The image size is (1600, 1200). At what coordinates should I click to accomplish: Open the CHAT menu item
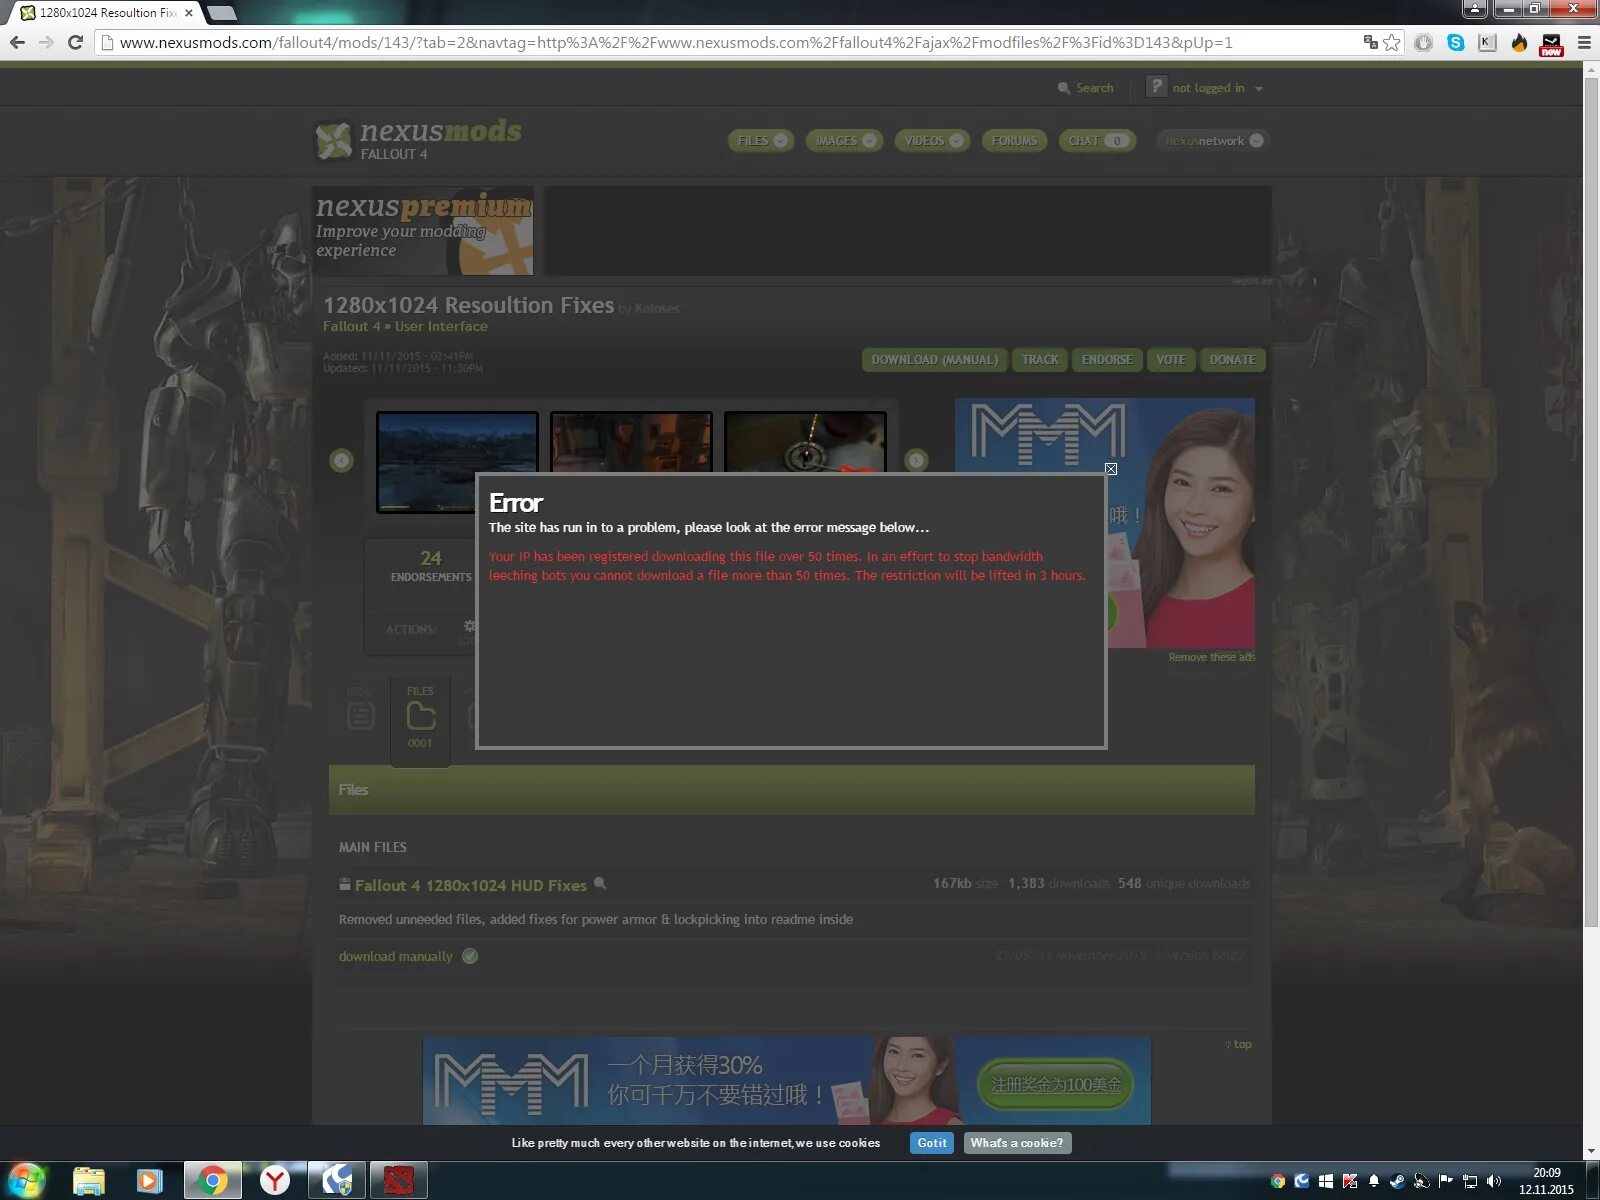(1097, 141)
